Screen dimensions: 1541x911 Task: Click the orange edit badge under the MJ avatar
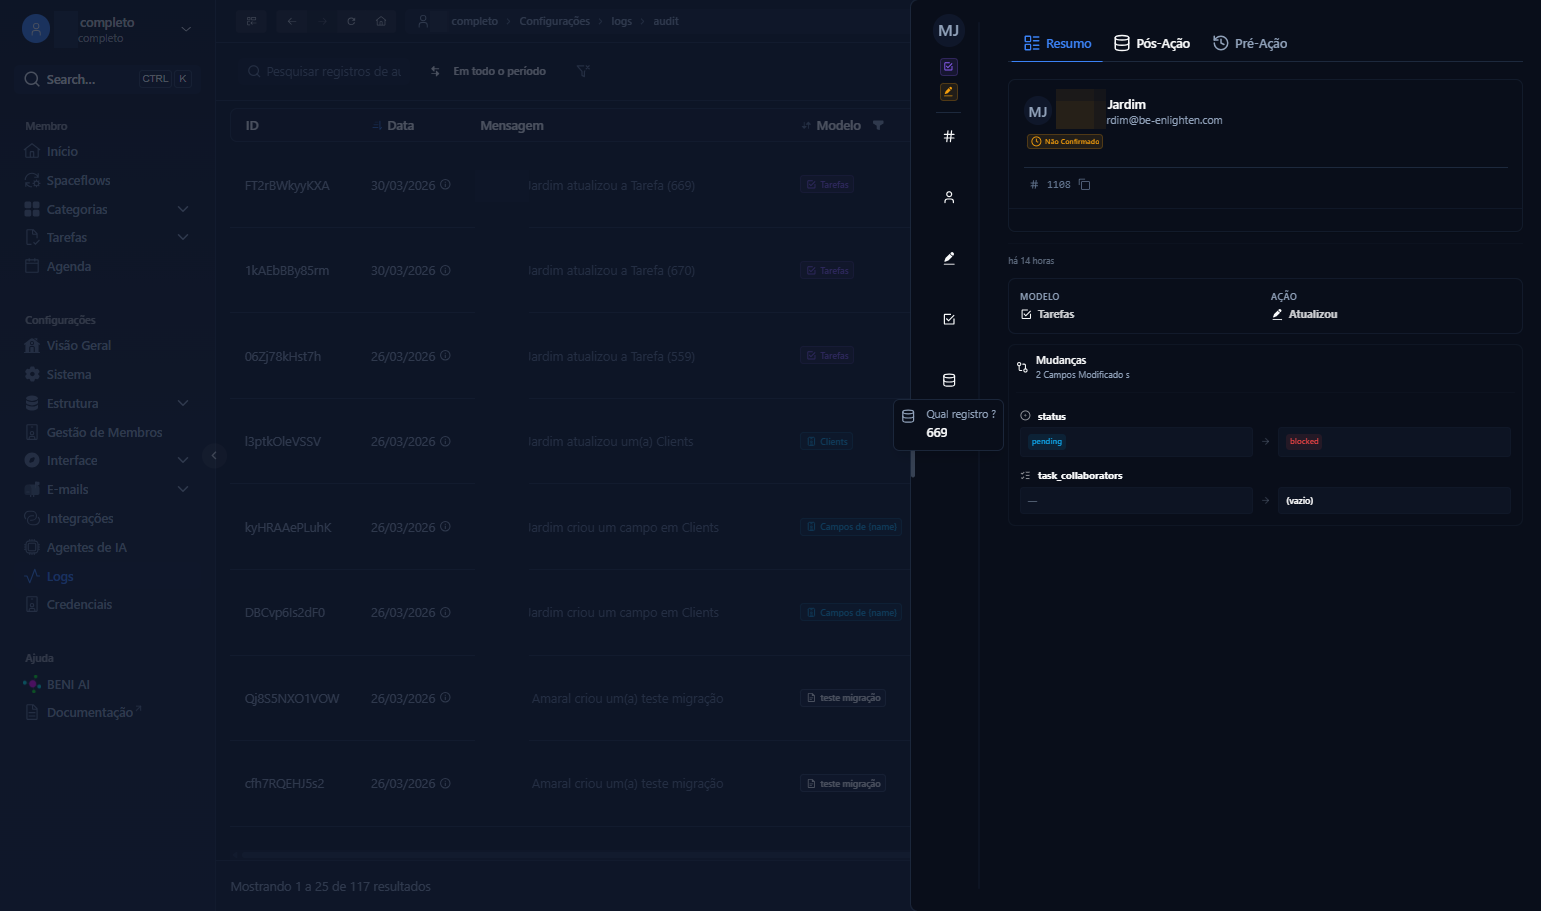(949, 92)
